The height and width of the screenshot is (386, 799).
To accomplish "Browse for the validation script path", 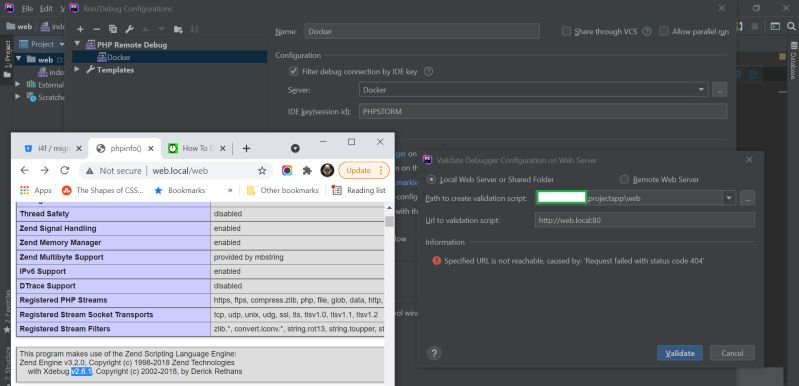I will click(747, 198).
